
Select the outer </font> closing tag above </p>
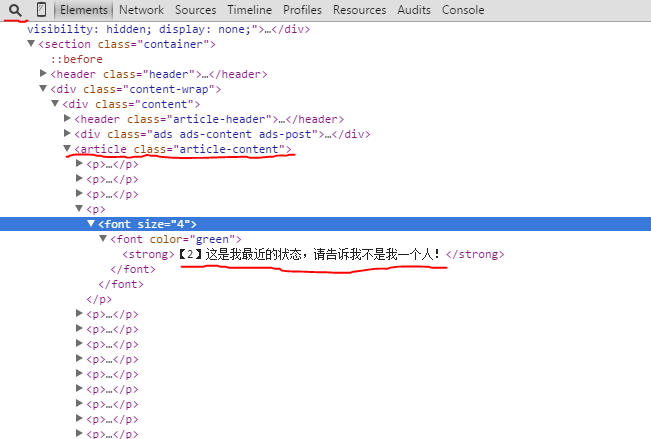click(x=121, y=284)
